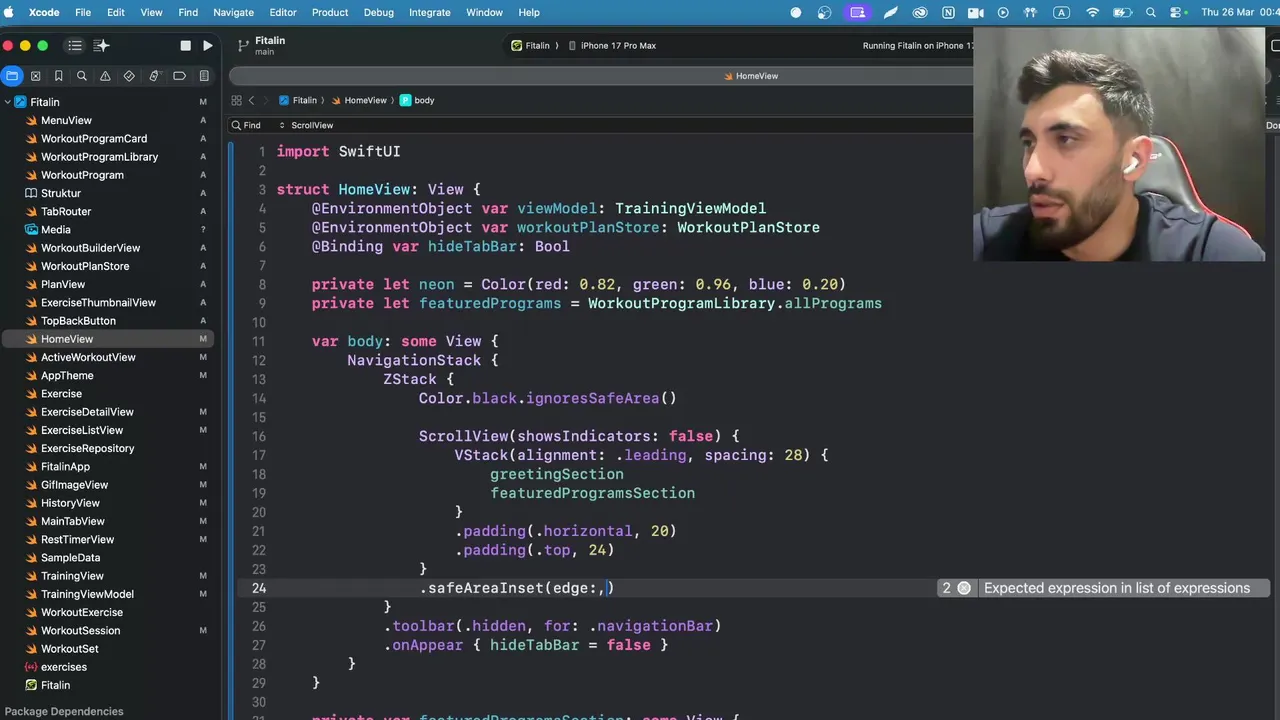1280x720 pixels.
Task: Stop the running Fitalin app
Action: click(x=185, y=46)
